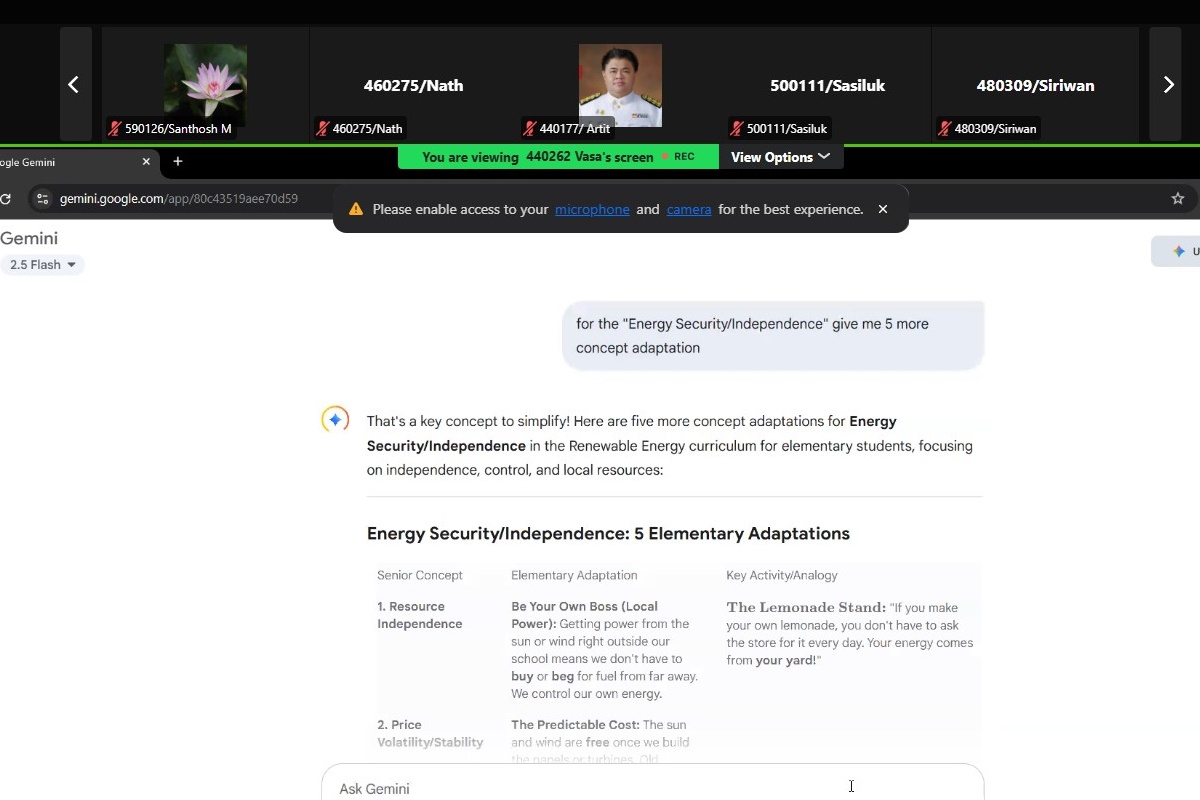Open a new browser tab with plus icon
Screen dimensions: 1200x800
tap(178, 162)
